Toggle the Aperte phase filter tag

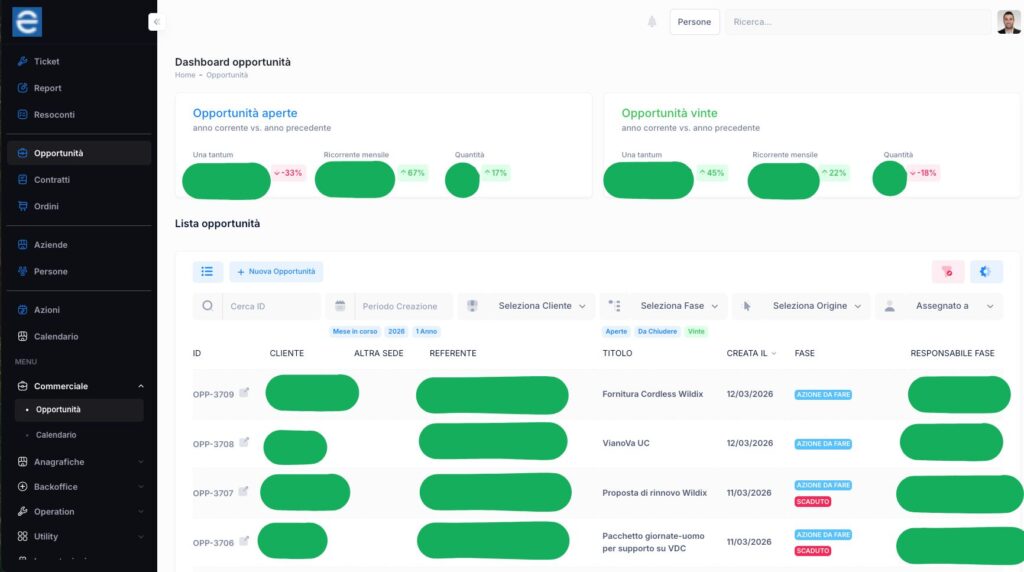click(x=616, y=331)
